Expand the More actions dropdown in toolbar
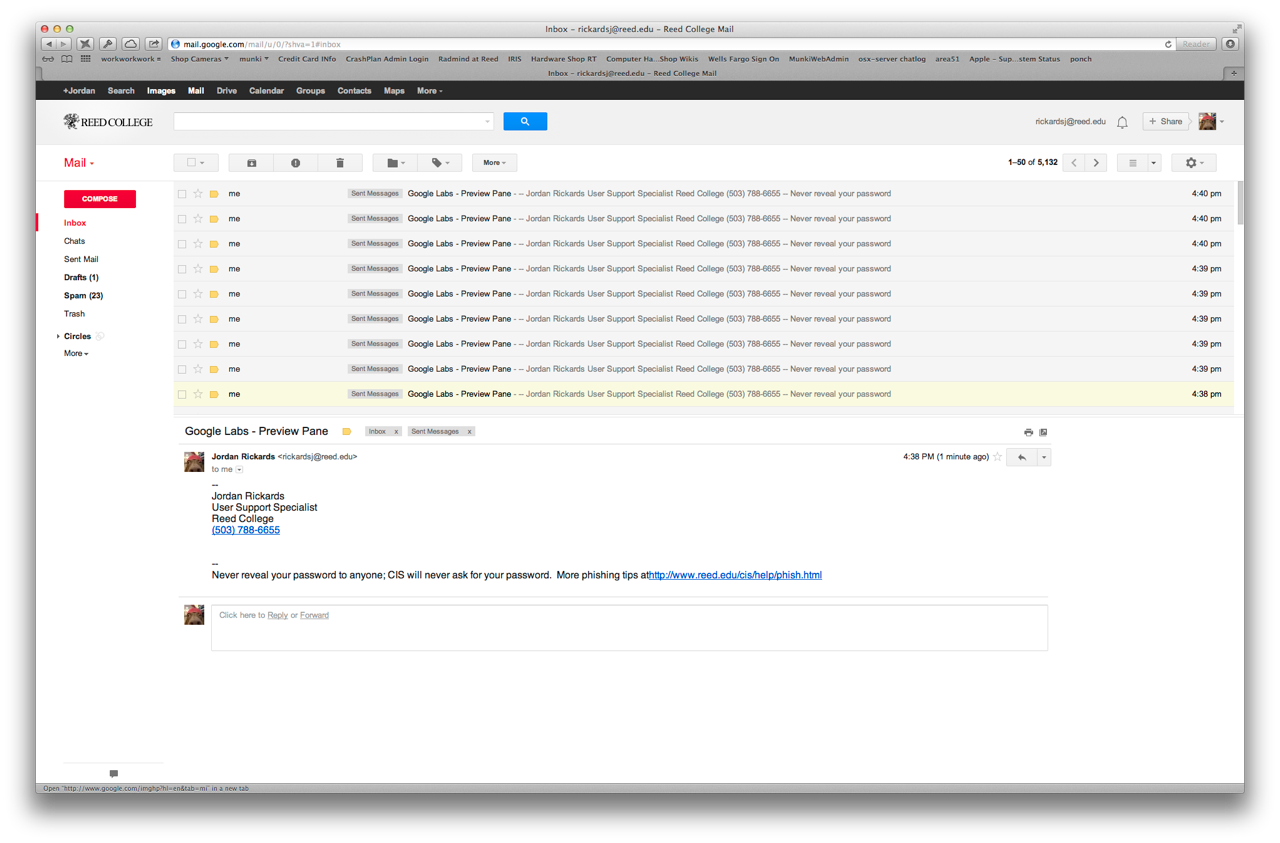This screenshot has width=1280, height=843. coord(494,163)
